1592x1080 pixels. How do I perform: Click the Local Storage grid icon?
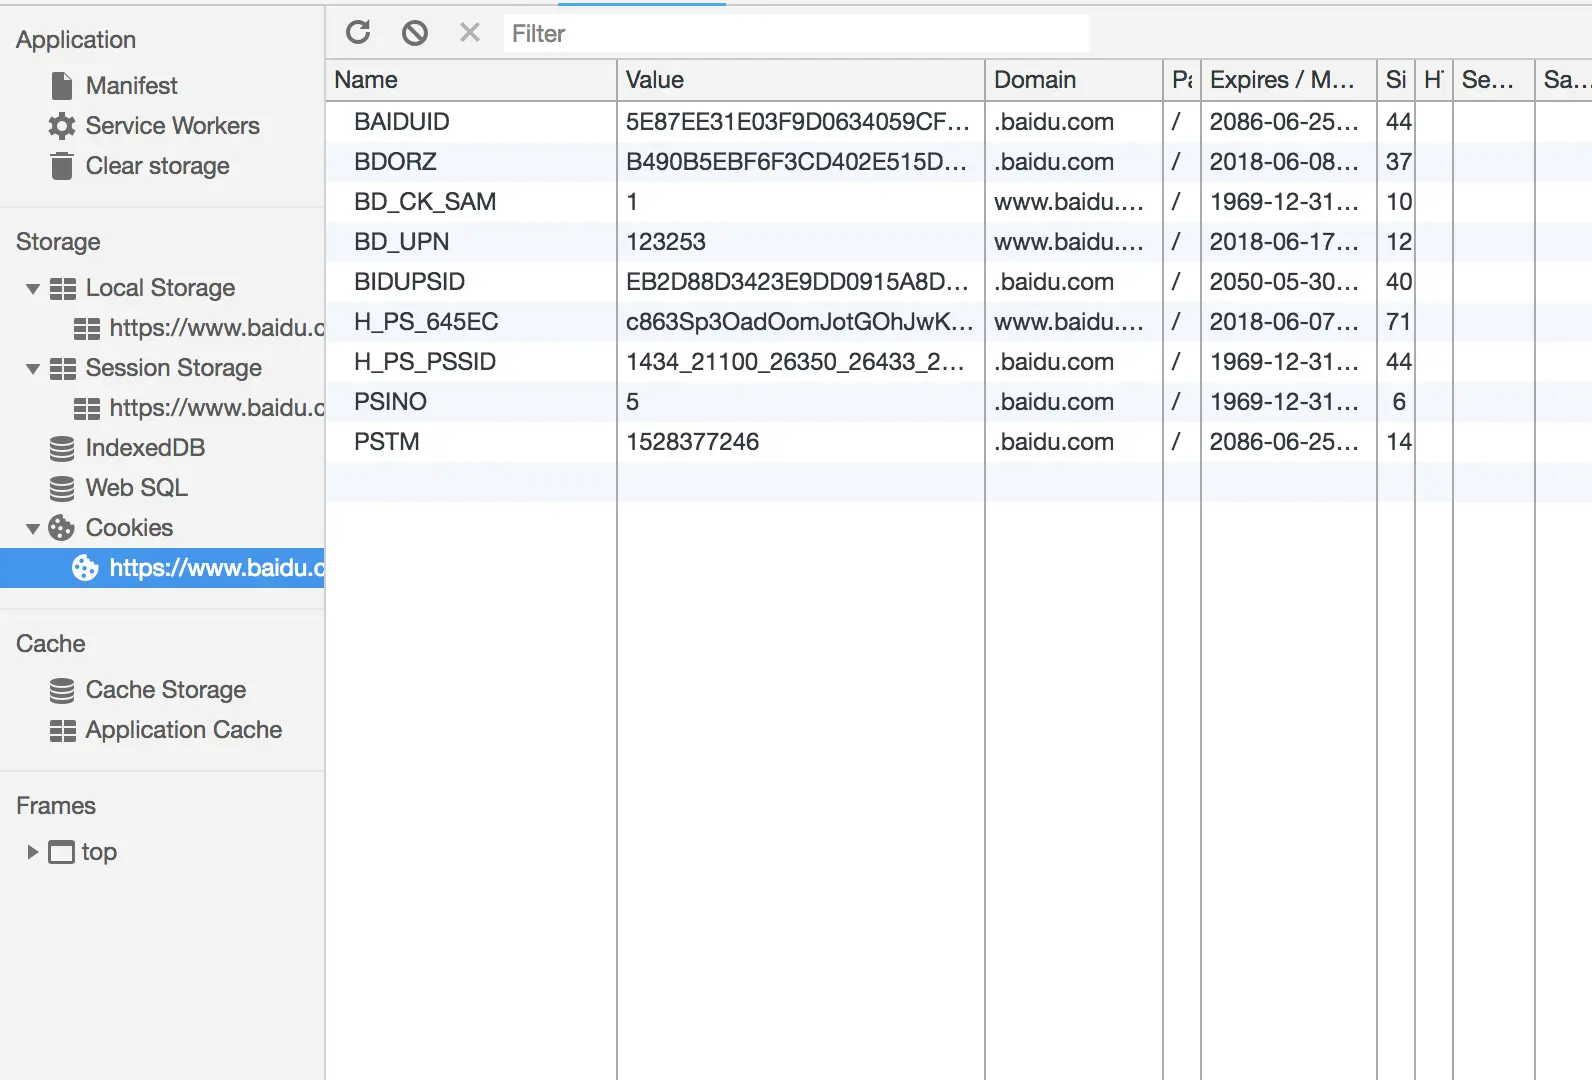click(x=63, y=289)
